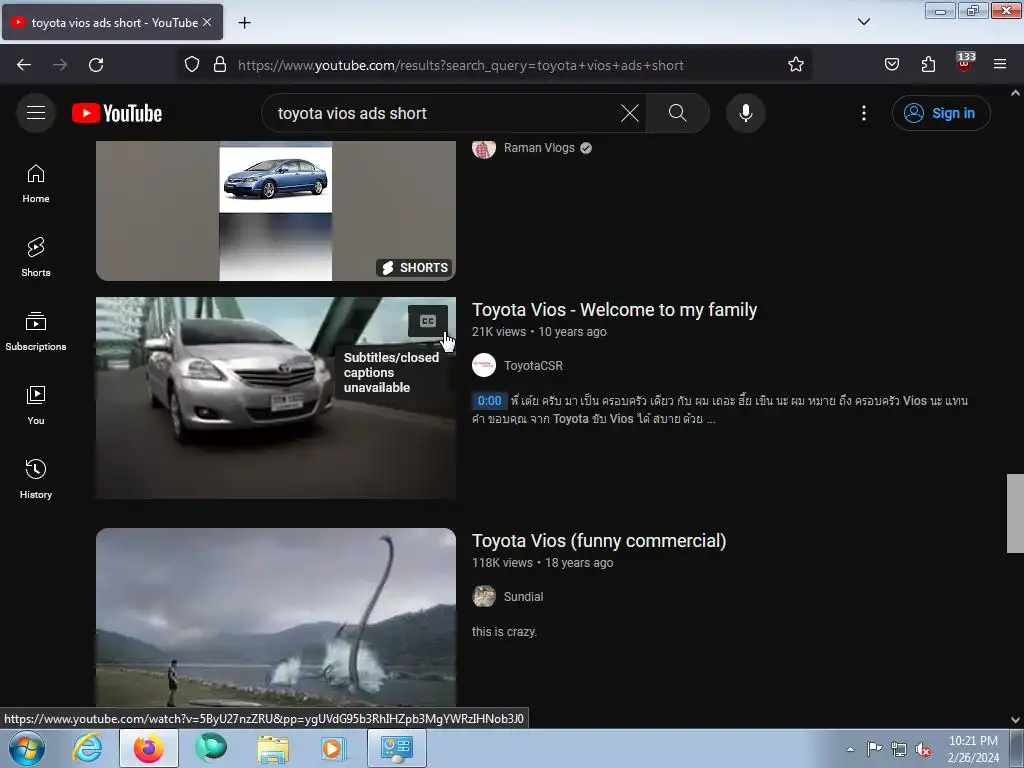Launch Internet Explorer from the taskbar
This screenshot has height=768, width=1024.
[88, 749]
